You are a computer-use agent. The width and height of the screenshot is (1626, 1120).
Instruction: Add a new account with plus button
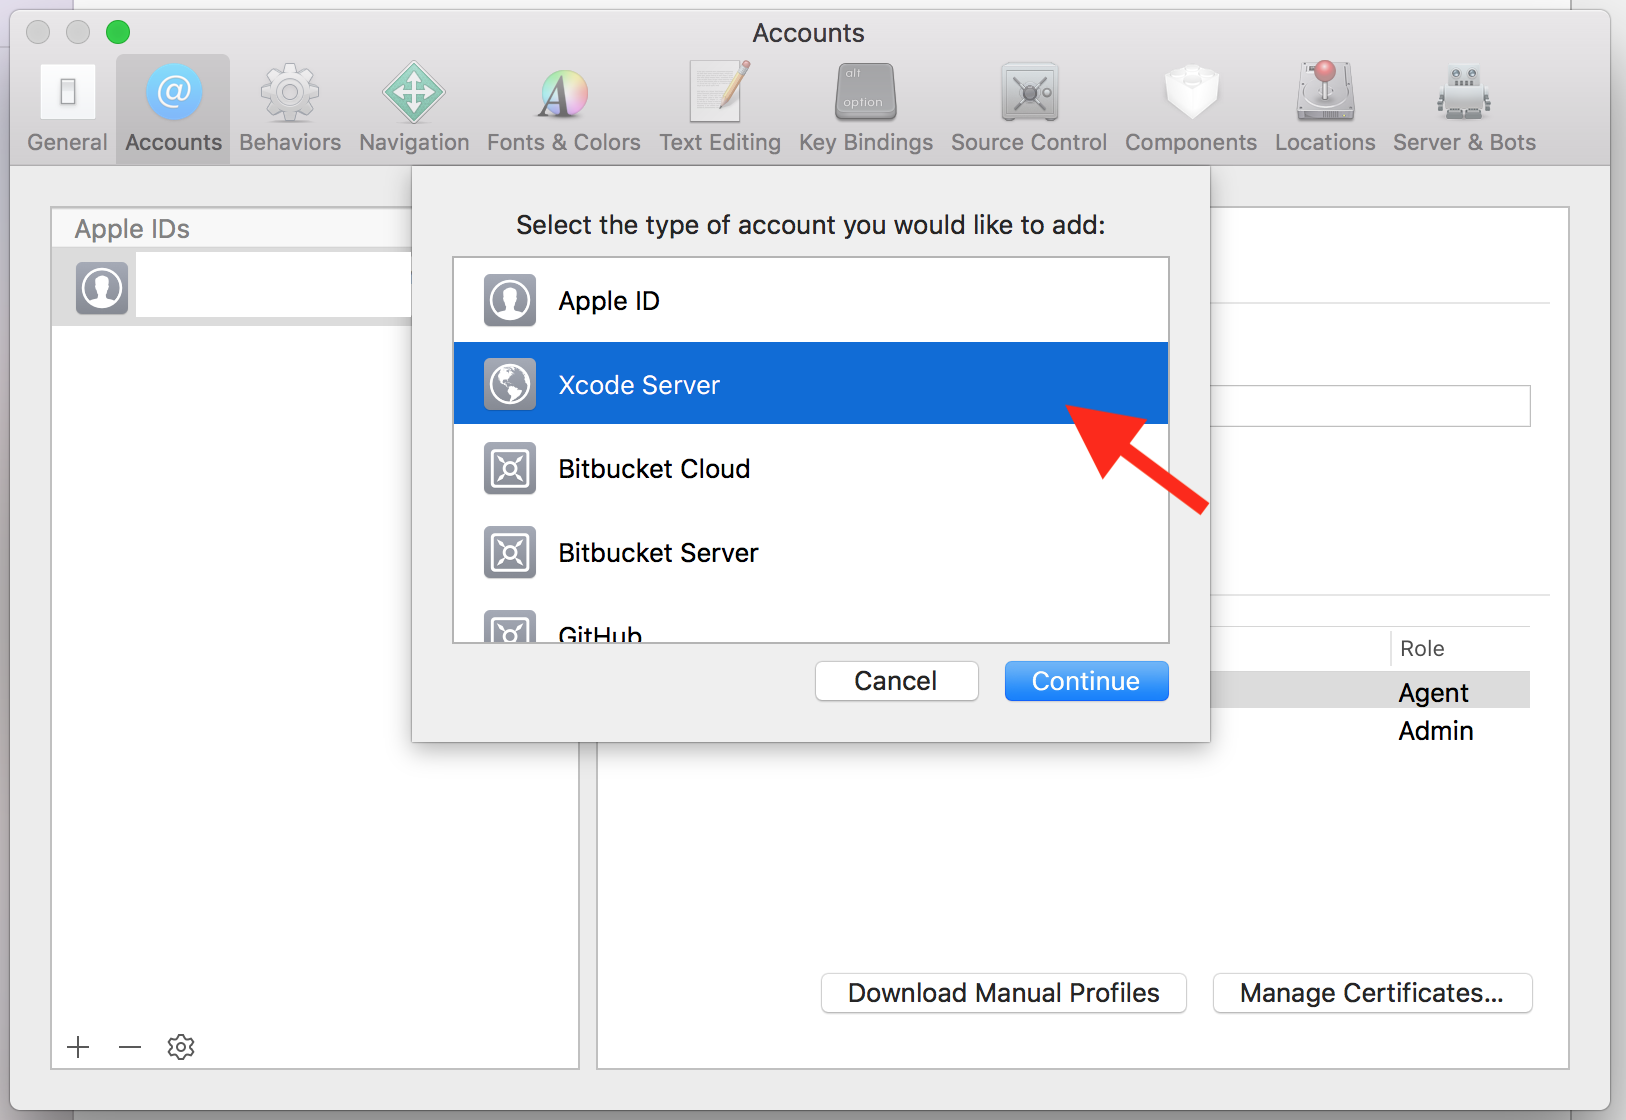click(78, 1047)
